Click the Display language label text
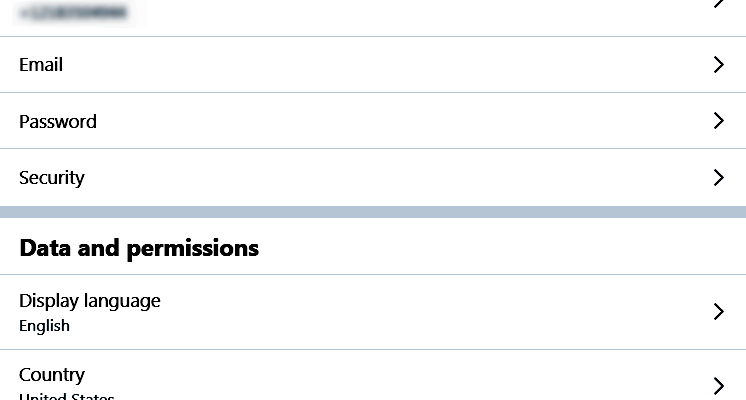This screenshot has width=746, height=400. click(90, 300)
